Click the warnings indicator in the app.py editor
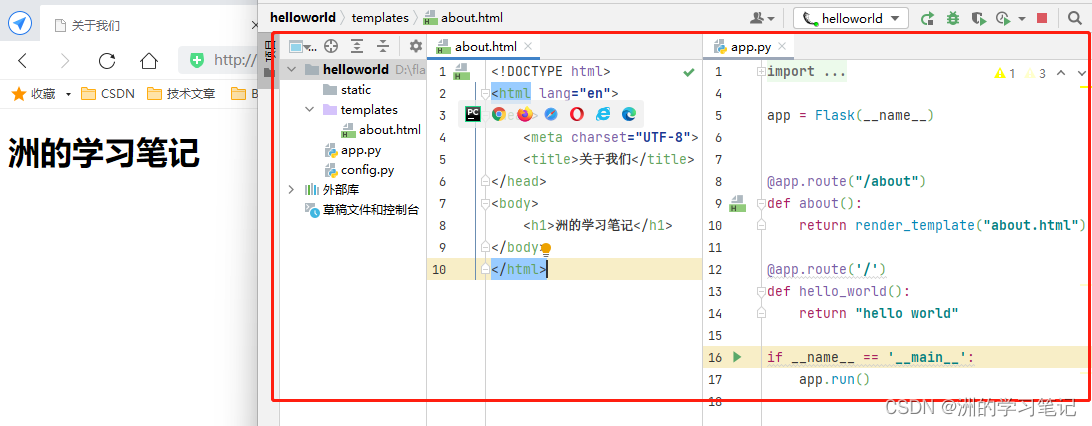 pos(1005,73)
